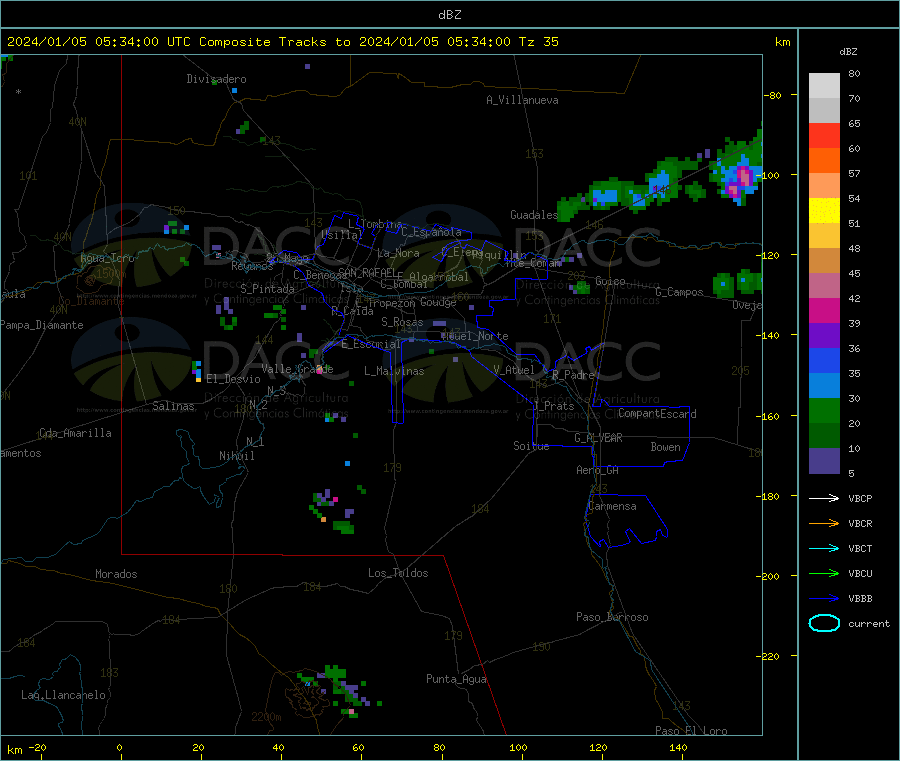The width and height of the screenshot is (900, 761).
Task: Click the blue VBBB arrow legend icon
Action: (x=824, y=599)
